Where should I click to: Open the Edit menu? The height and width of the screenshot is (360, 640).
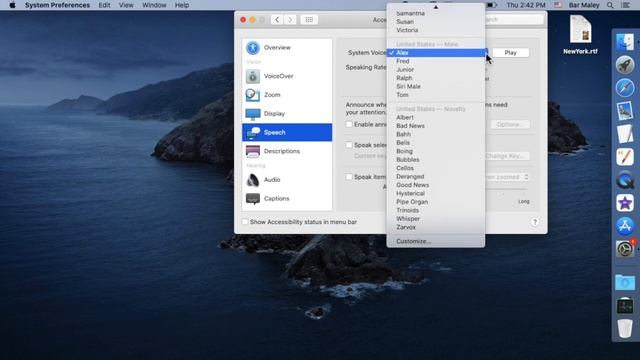(x=104, y=5)
